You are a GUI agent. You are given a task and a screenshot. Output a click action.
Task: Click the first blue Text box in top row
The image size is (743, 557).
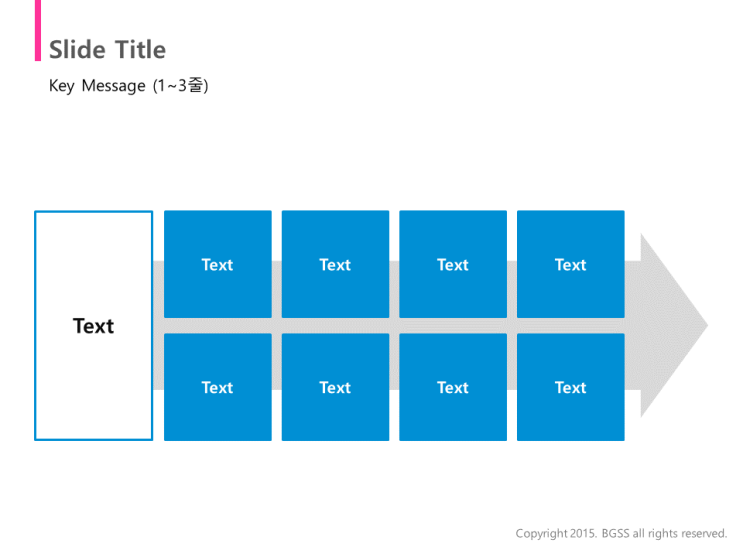[217, 264]
